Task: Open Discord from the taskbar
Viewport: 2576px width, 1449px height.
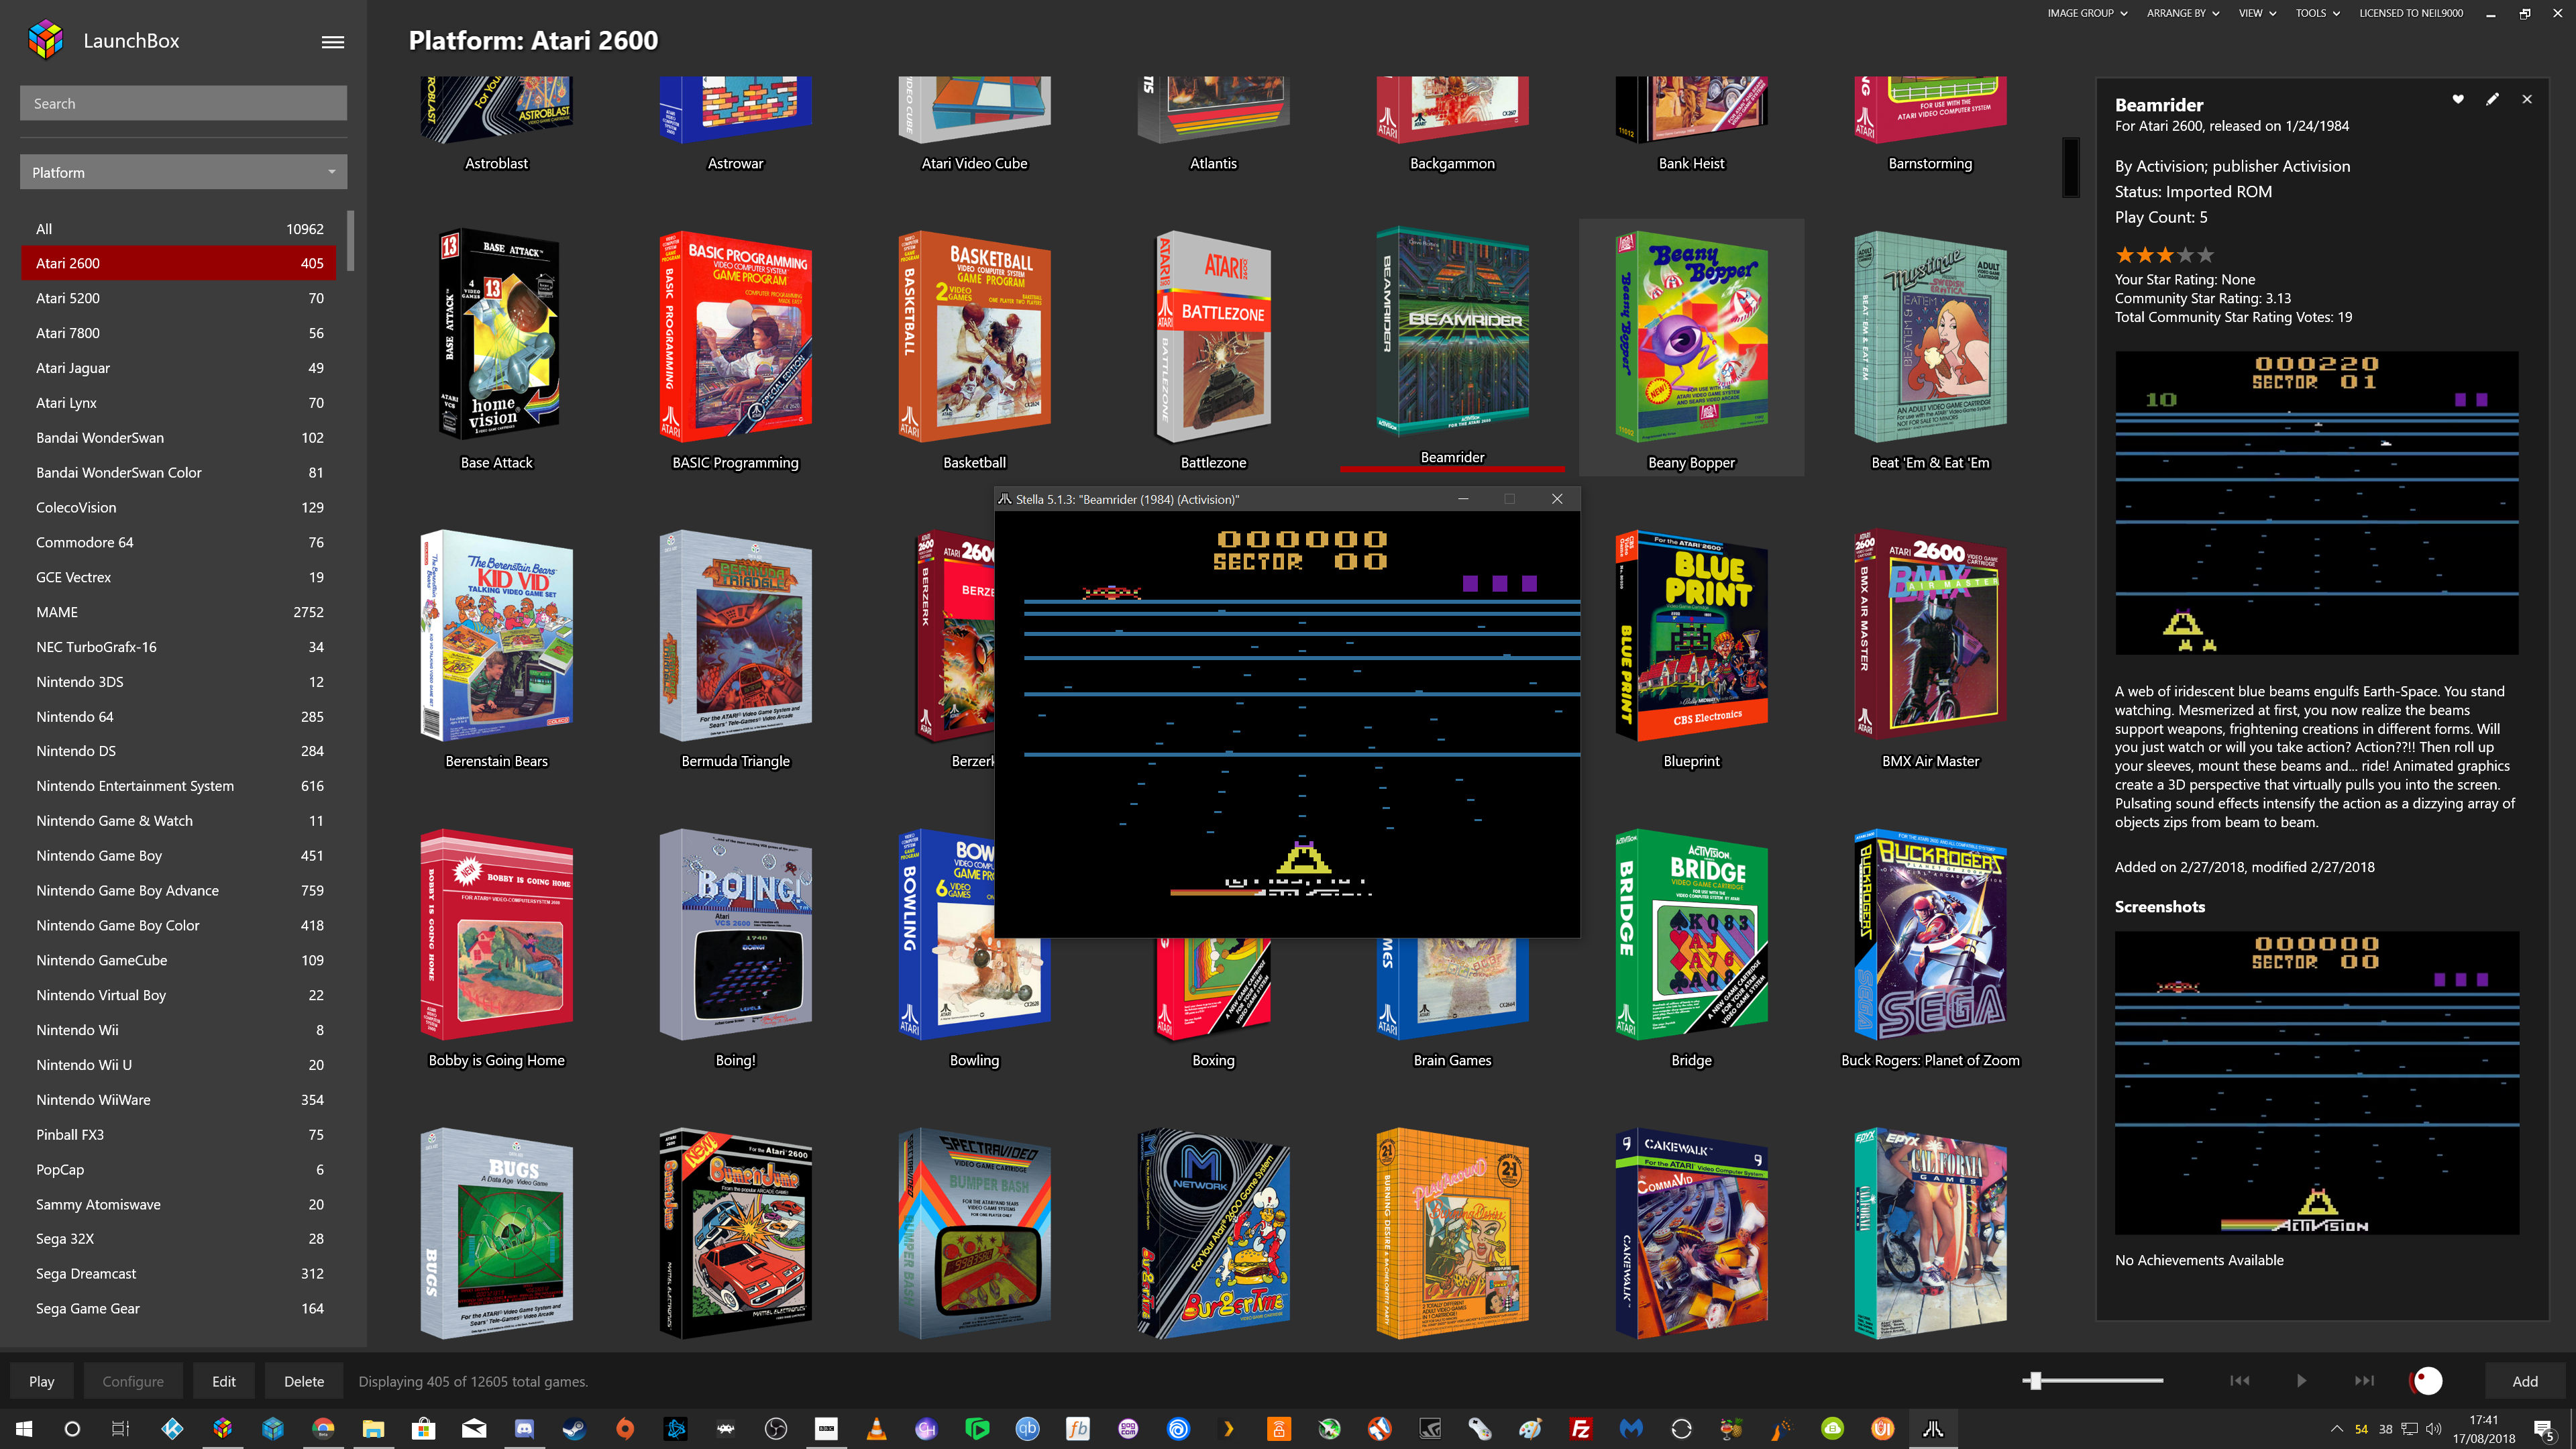Action: point(525,1428)
